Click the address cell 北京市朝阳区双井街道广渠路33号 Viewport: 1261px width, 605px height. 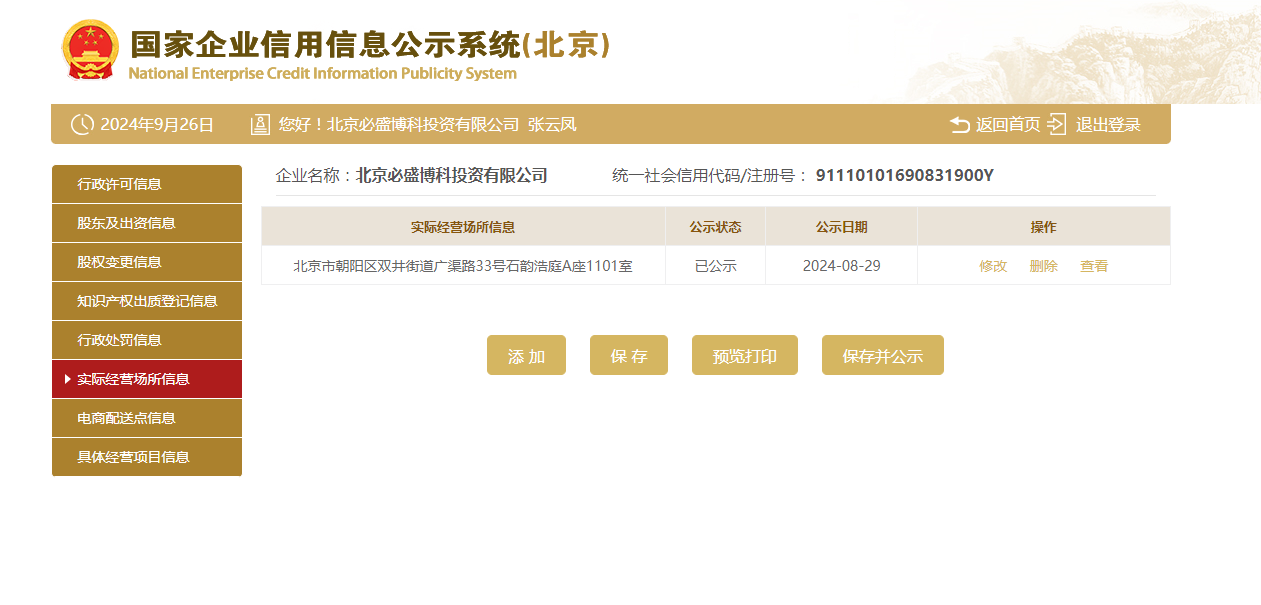[463, 266]
